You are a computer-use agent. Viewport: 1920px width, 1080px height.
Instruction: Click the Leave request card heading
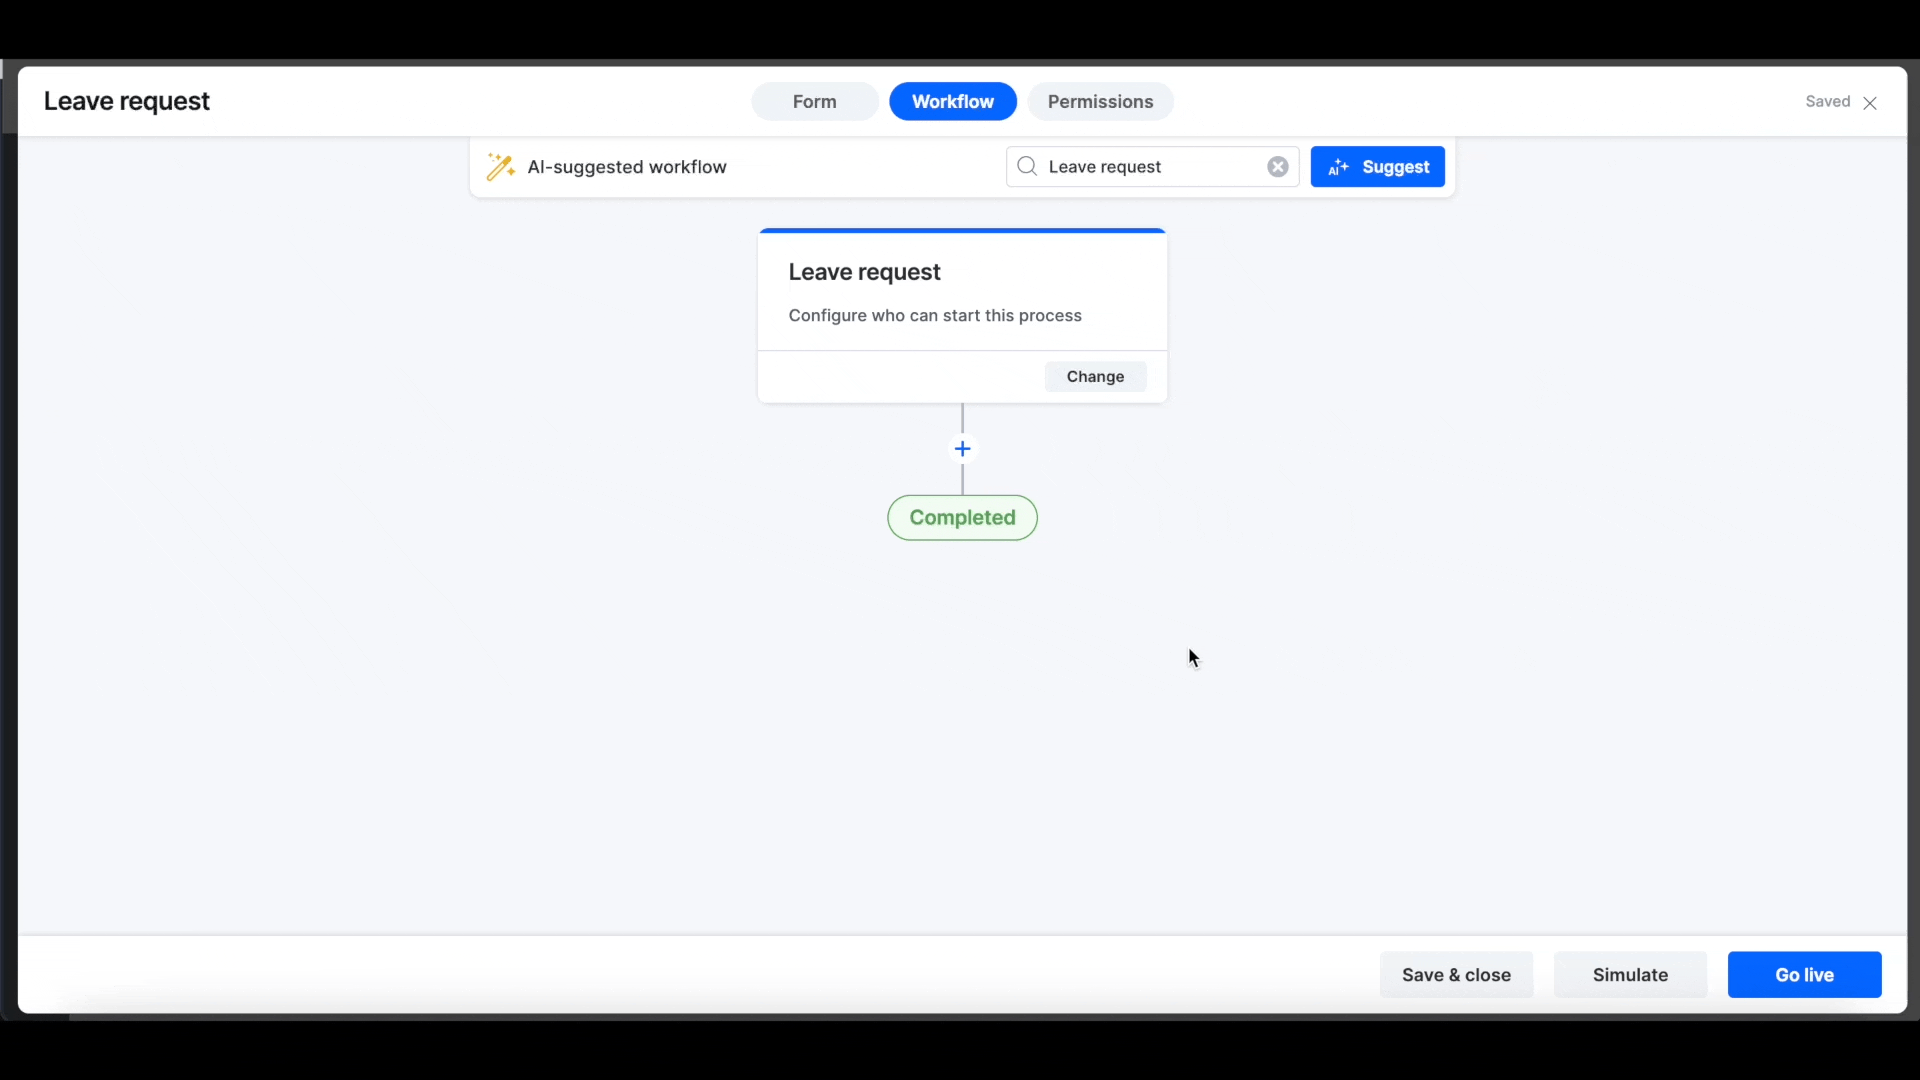click(864, 272)
